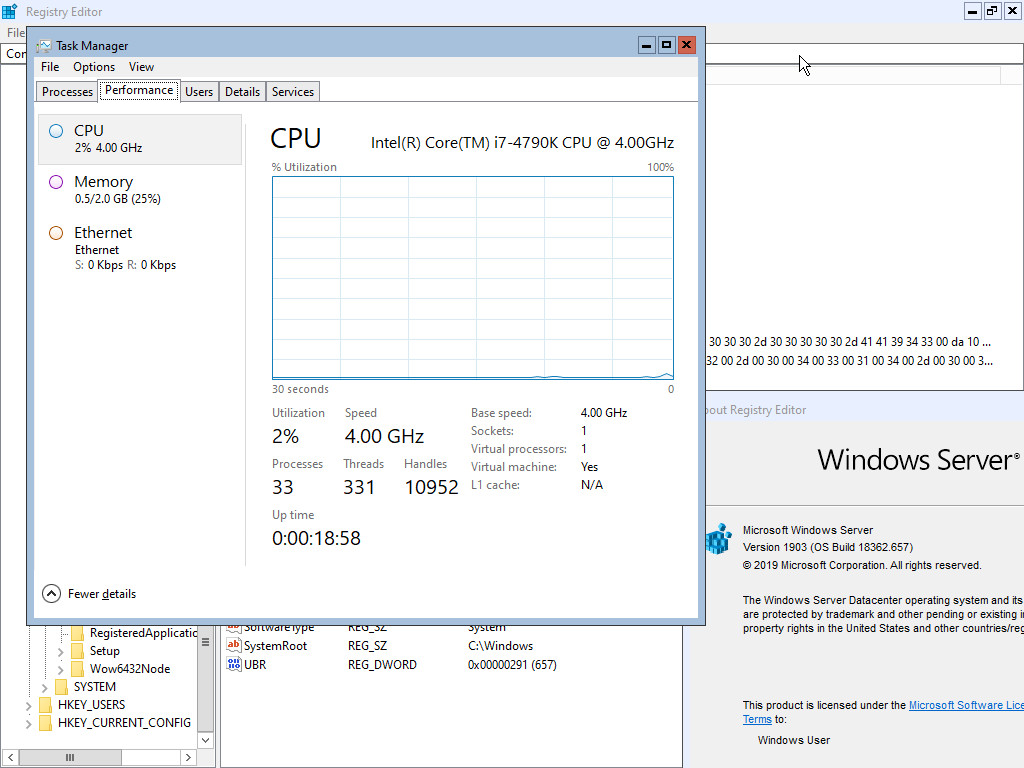The image size is (1024, 768).
Task: Select the UBR DWORD value icon
Action: [234, 664]
